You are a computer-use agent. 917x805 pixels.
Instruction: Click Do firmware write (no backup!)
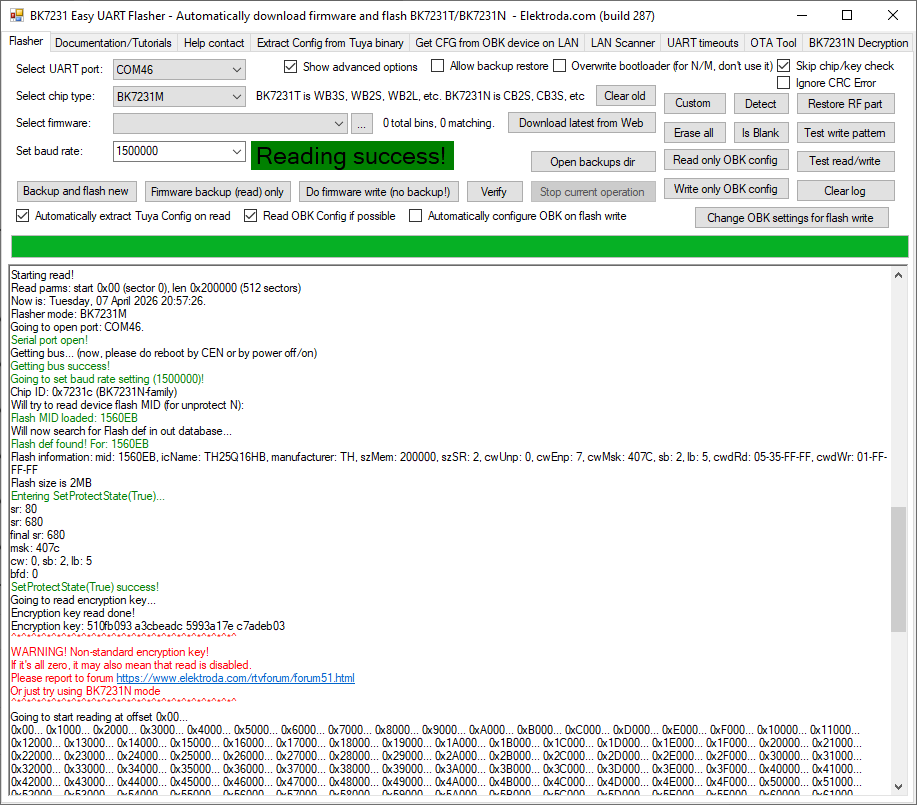378,192
